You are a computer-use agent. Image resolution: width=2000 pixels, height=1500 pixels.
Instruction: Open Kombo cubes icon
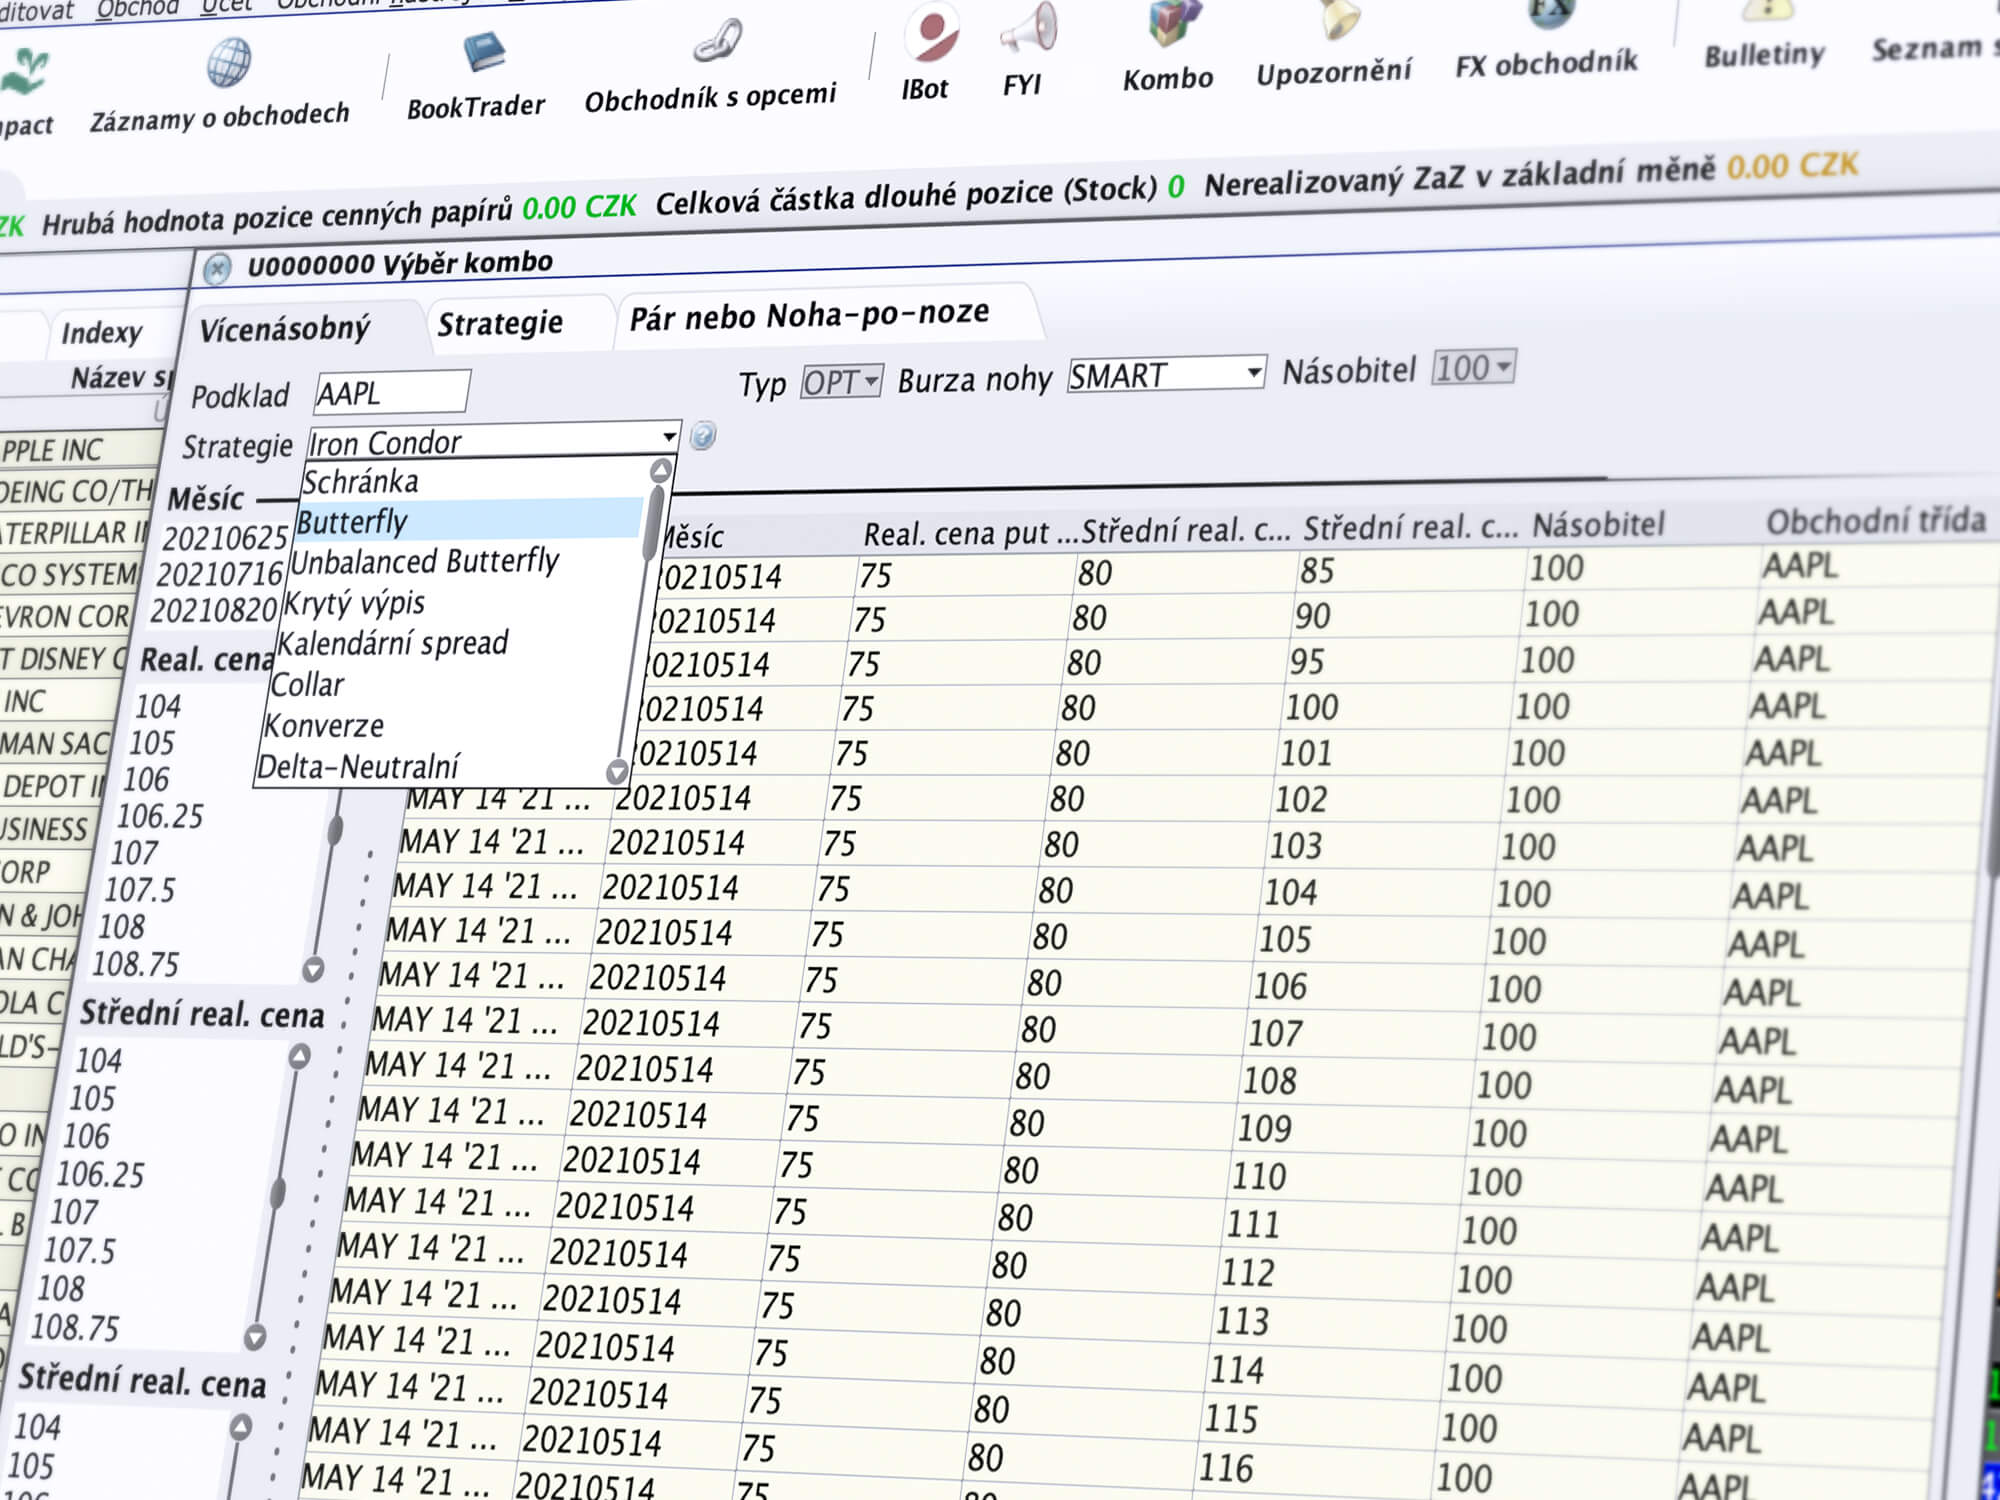[1173, 24]
